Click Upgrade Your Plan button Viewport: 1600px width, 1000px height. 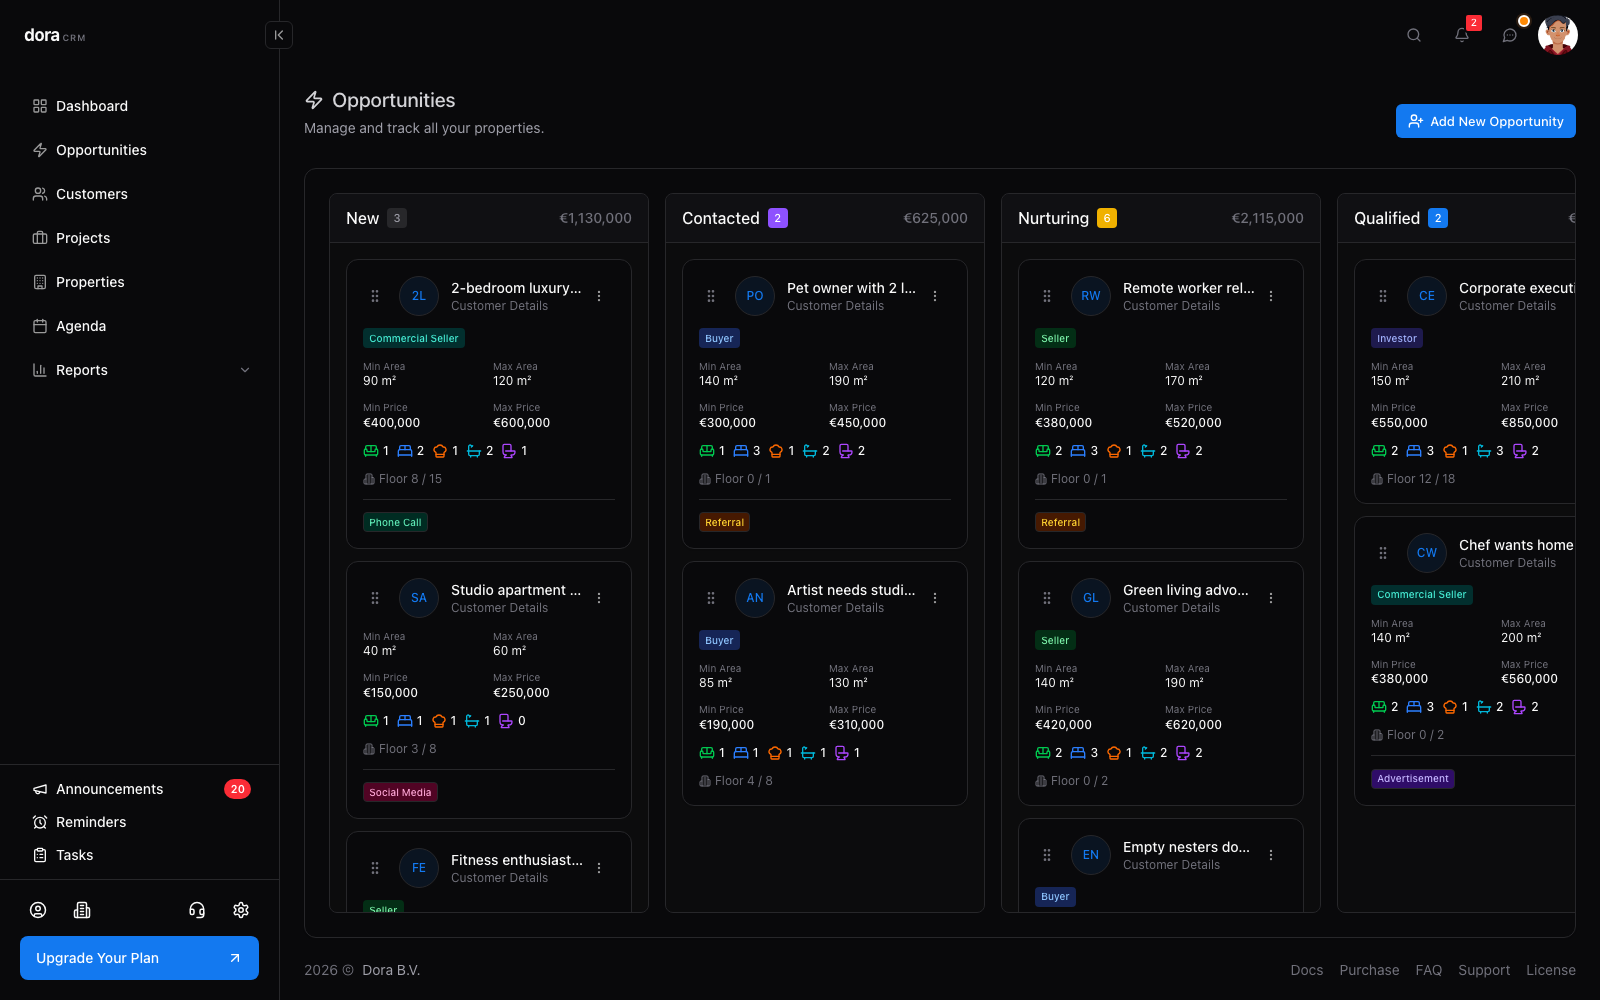tap(139, 958)
